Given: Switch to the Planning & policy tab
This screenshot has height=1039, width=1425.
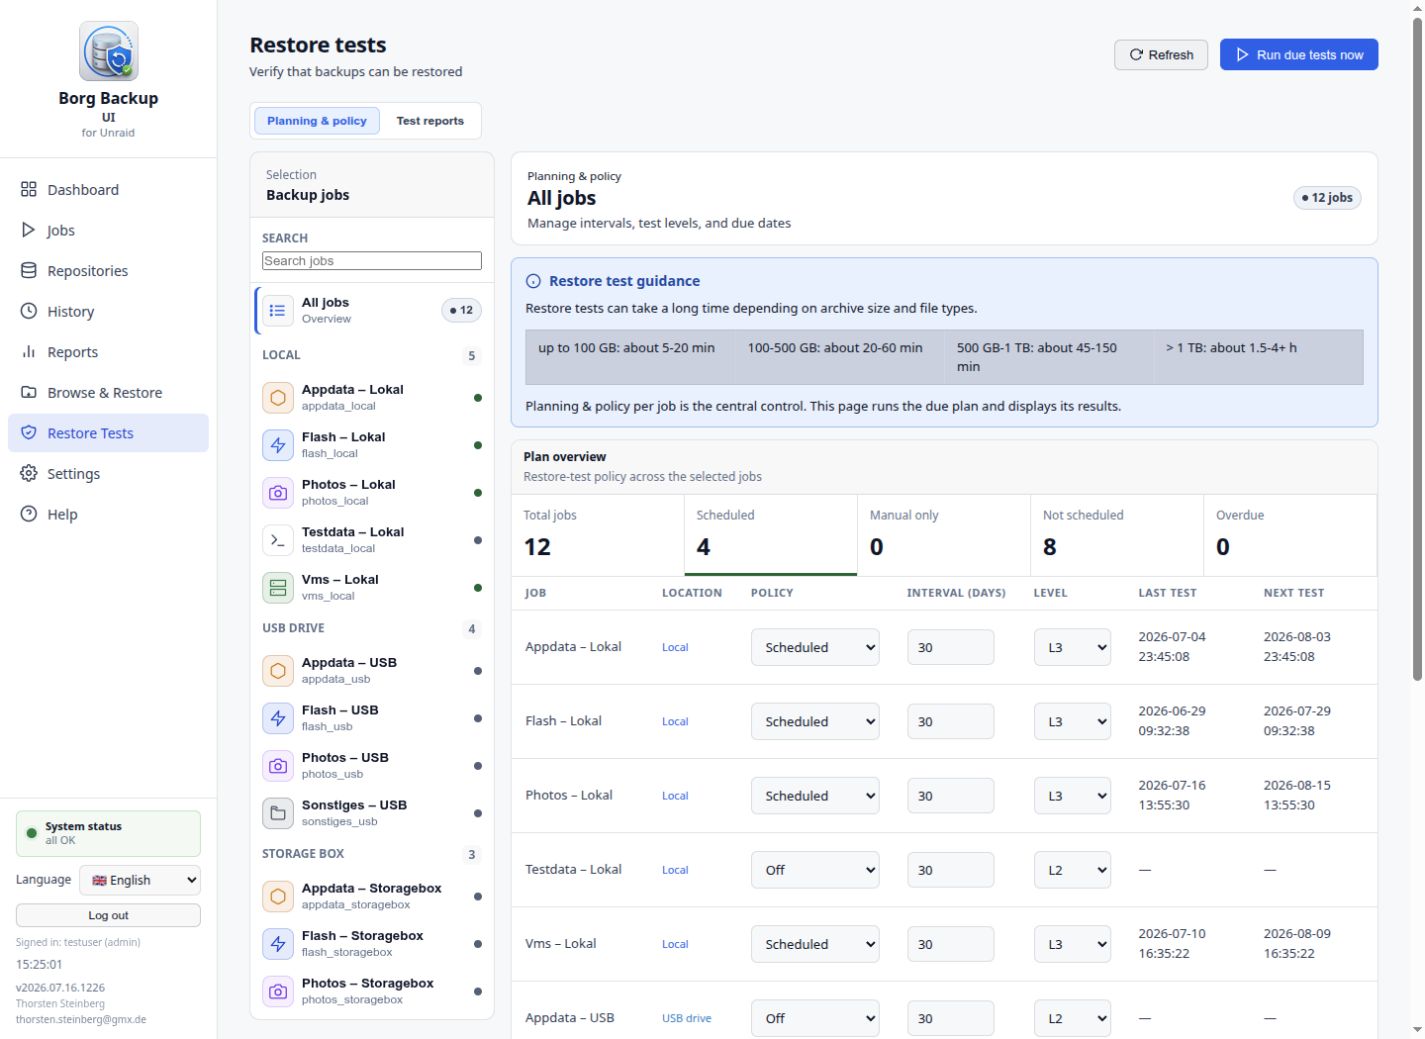Looking at the screenshot, I should tap(317, 121).
